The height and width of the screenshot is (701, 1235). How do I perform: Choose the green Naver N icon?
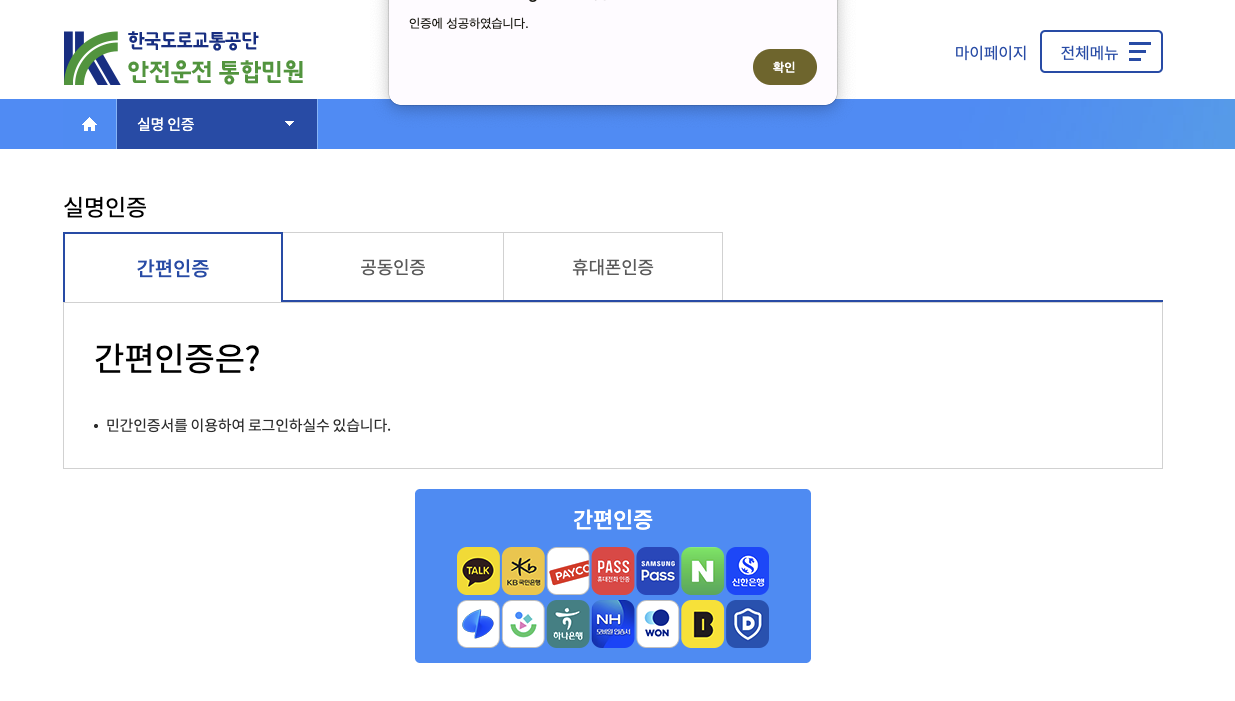(x=702, y=571)
